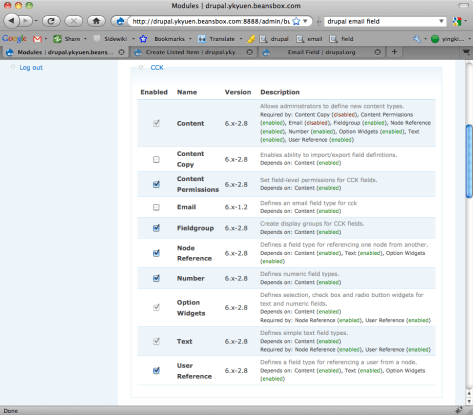Click 'Defines numeric field types.' description
473x415 pixels.
[300, 274]
